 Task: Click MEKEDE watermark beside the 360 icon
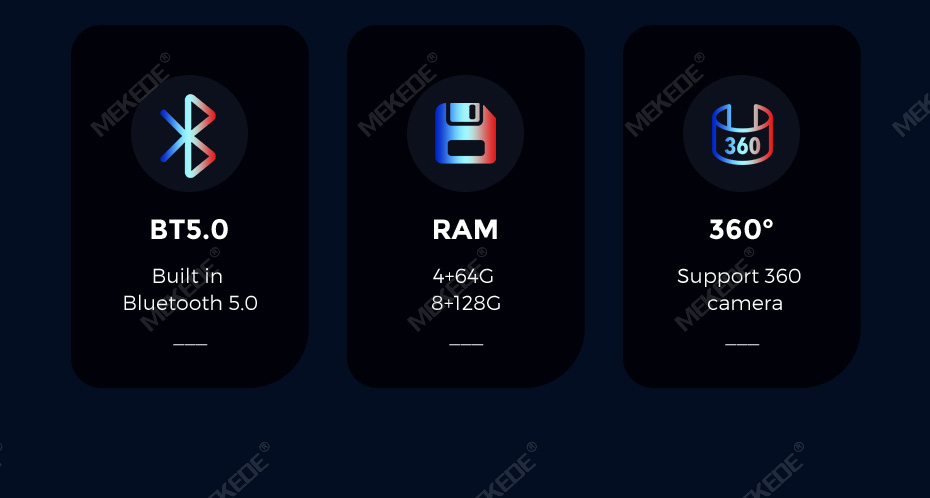click(x=665, y=95)
